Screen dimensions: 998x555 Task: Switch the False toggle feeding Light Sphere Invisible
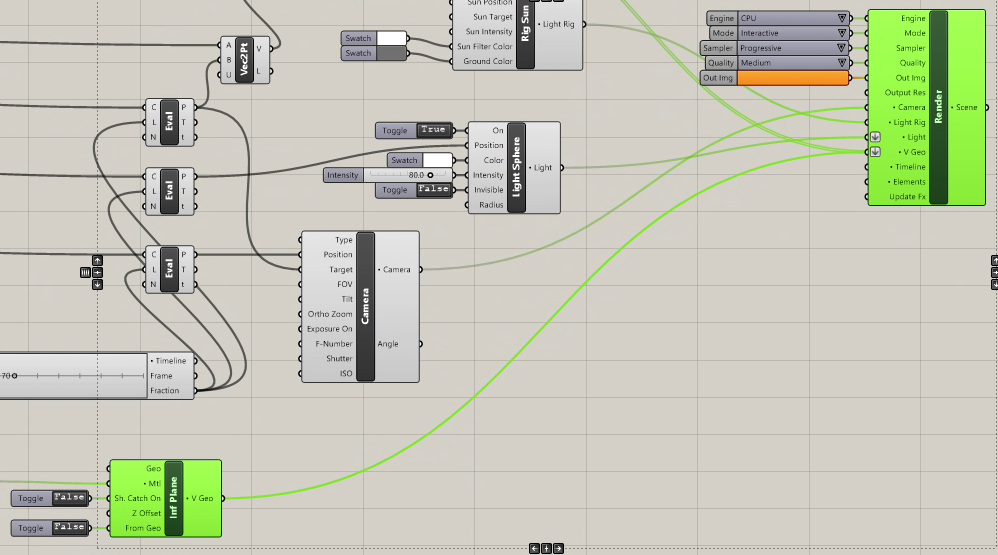tap(433, 190)
